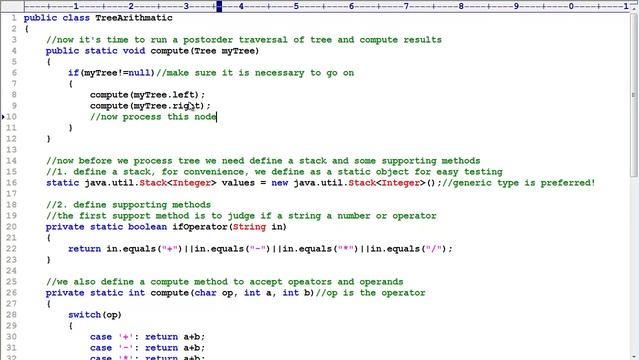Click the '//1. define a stack' comment line
The image size is (640, 360).
coord(274,172)
